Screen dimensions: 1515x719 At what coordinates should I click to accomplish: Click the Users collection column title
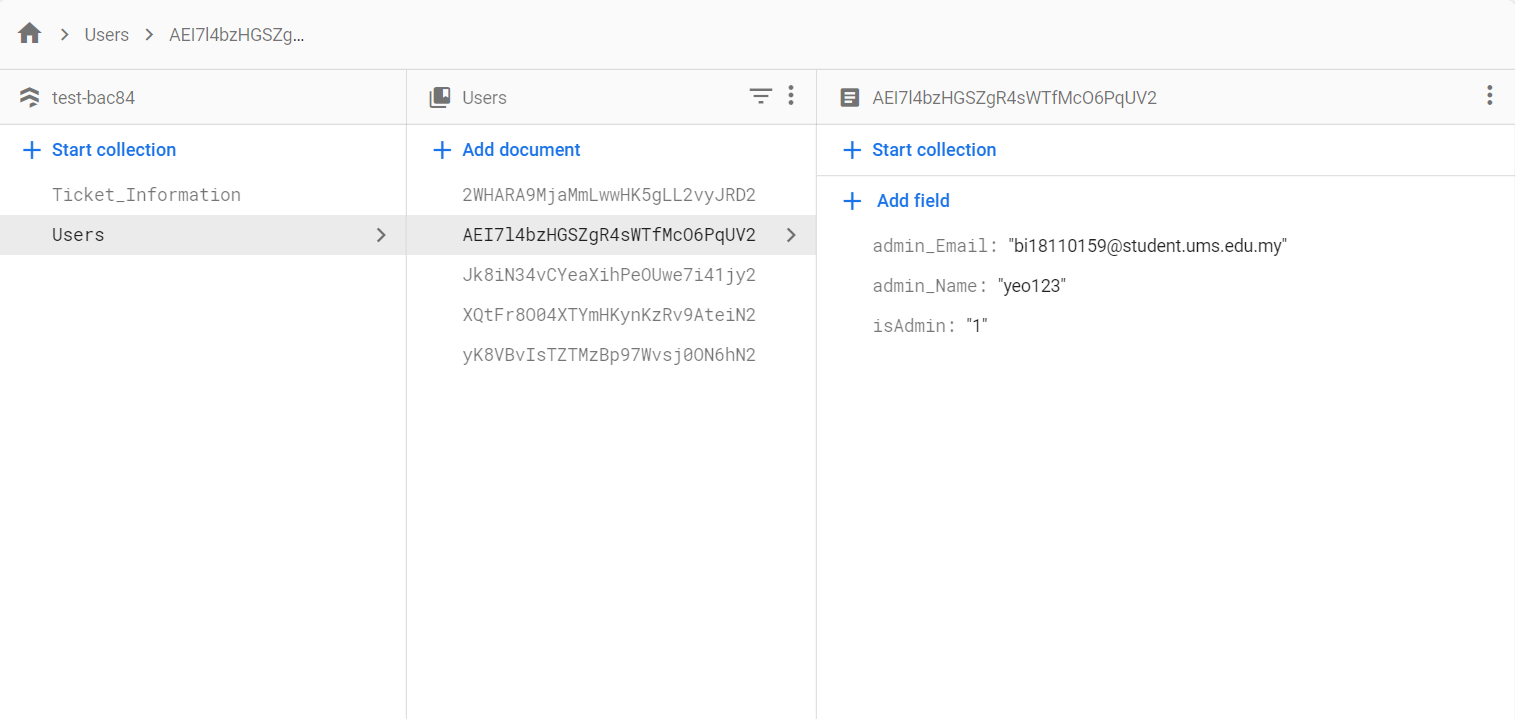click(484, 98)
